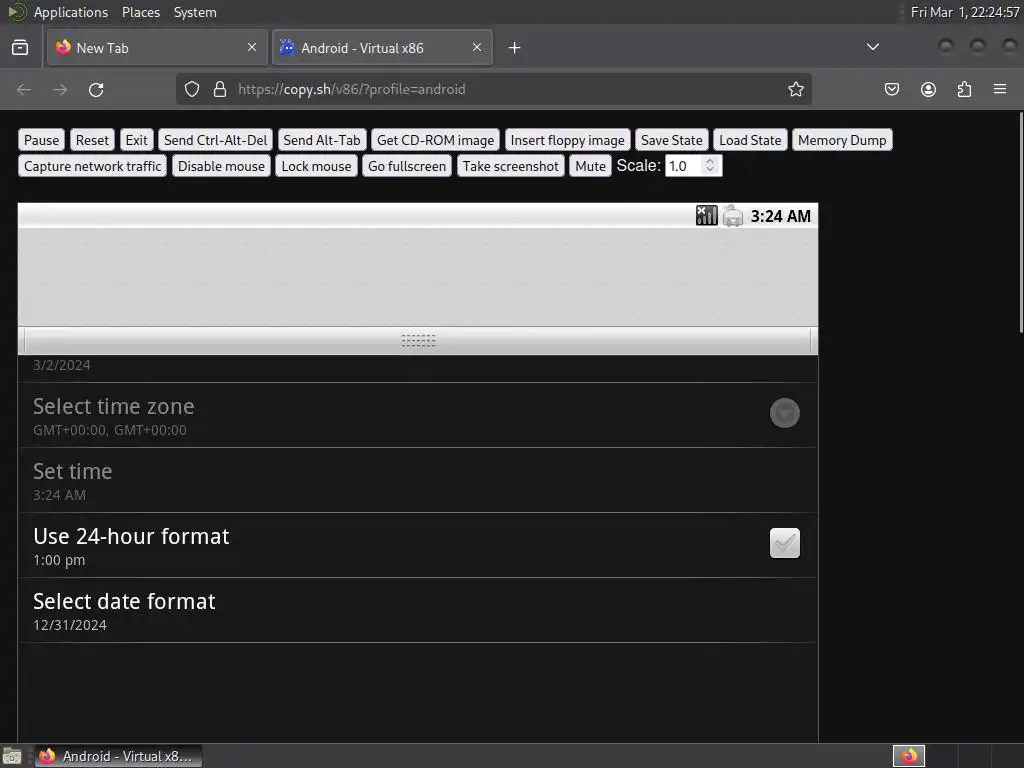This screenshot has height=768, width=1024.
Task: Open the System menu
Action: pyautogui.click(x=195, y=12)
